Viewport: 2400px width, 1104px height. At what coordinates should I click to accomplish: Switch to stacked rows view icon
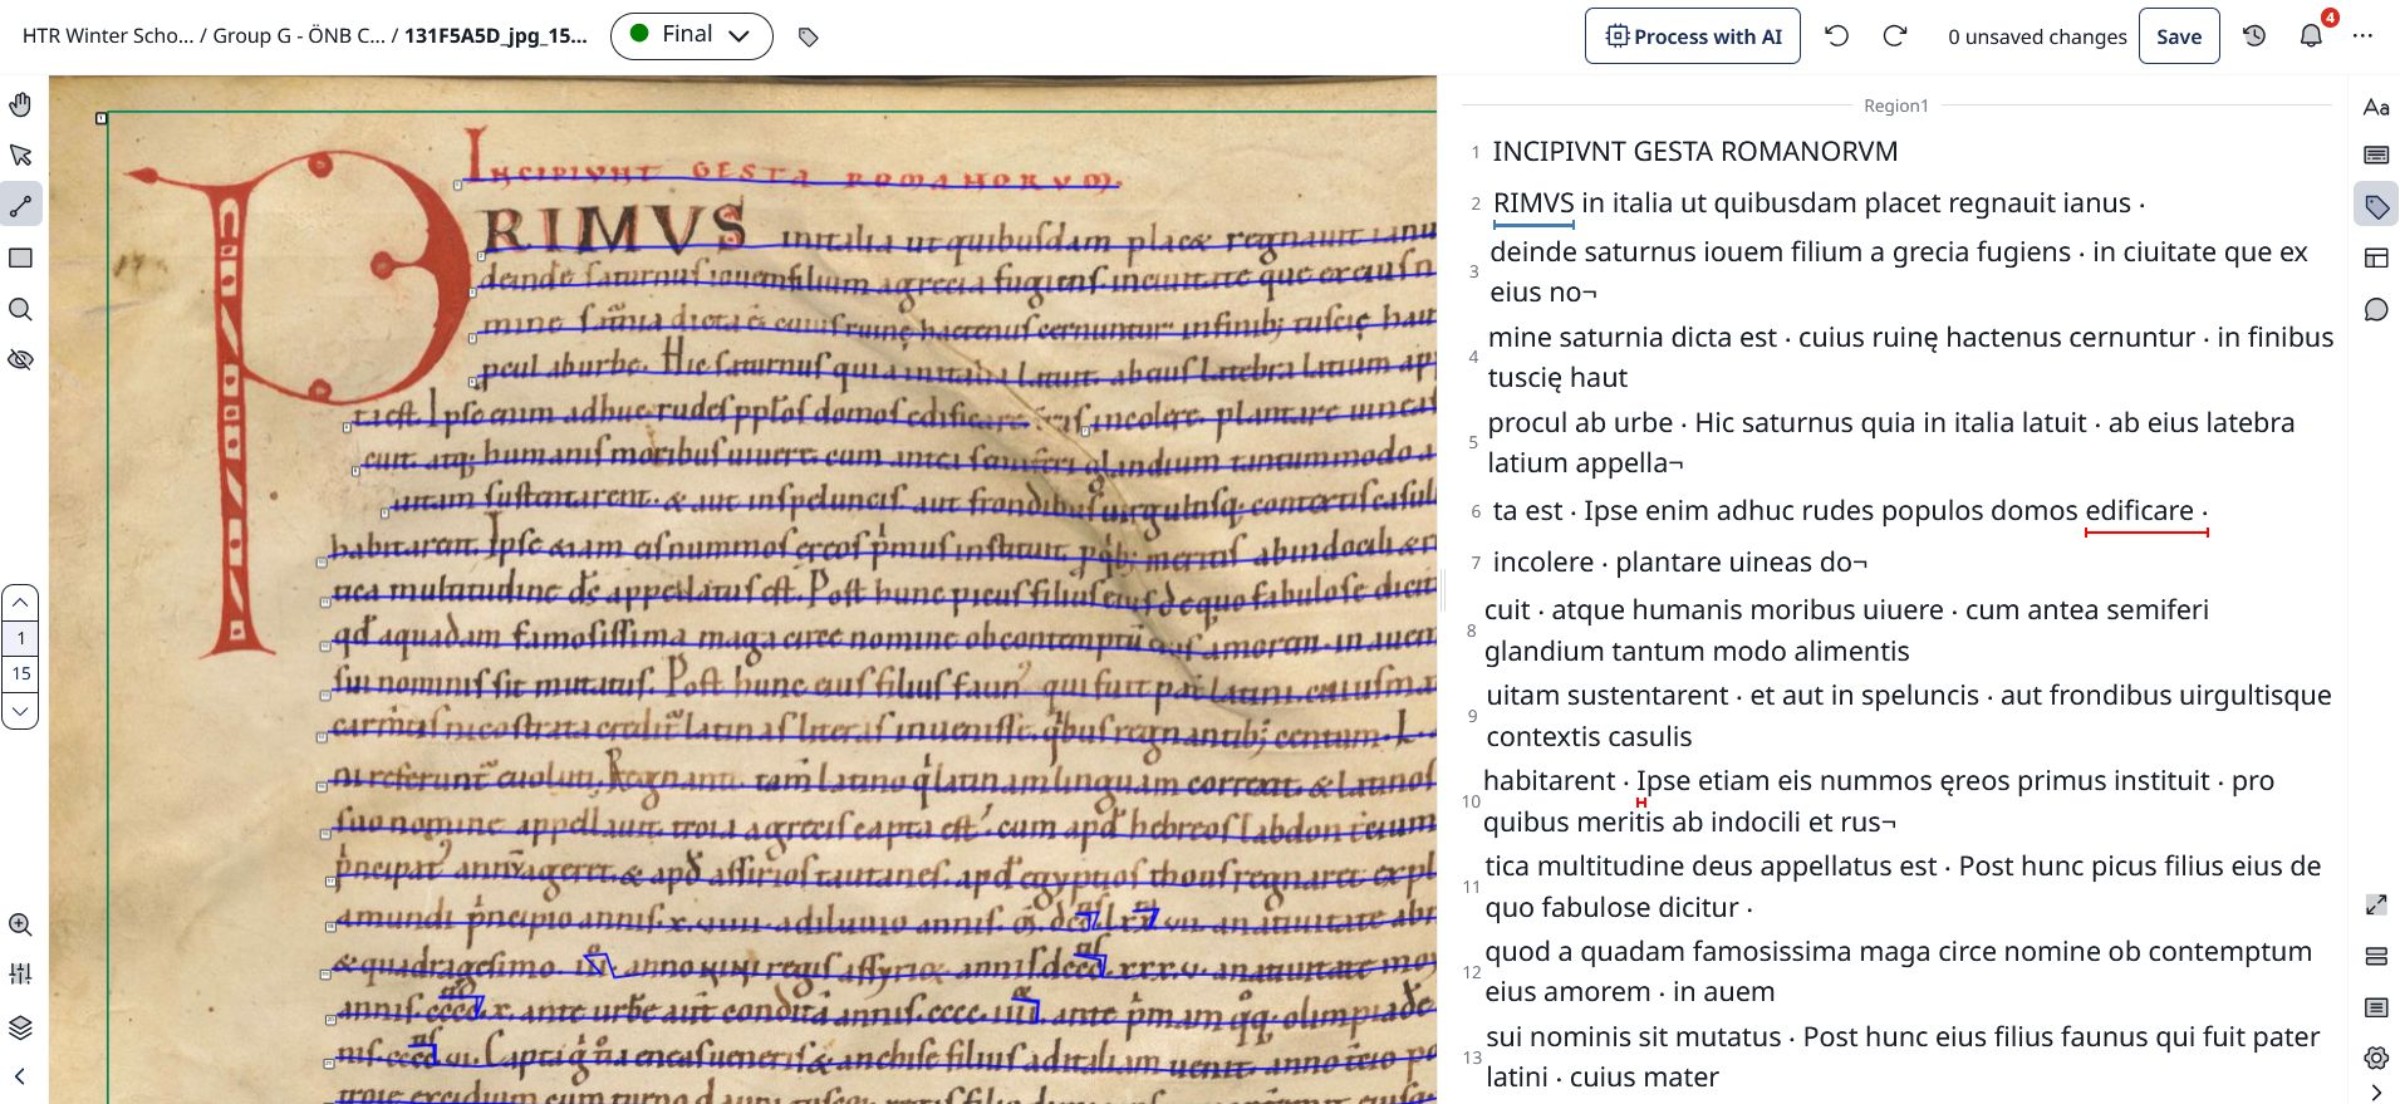coord(2376,957)
